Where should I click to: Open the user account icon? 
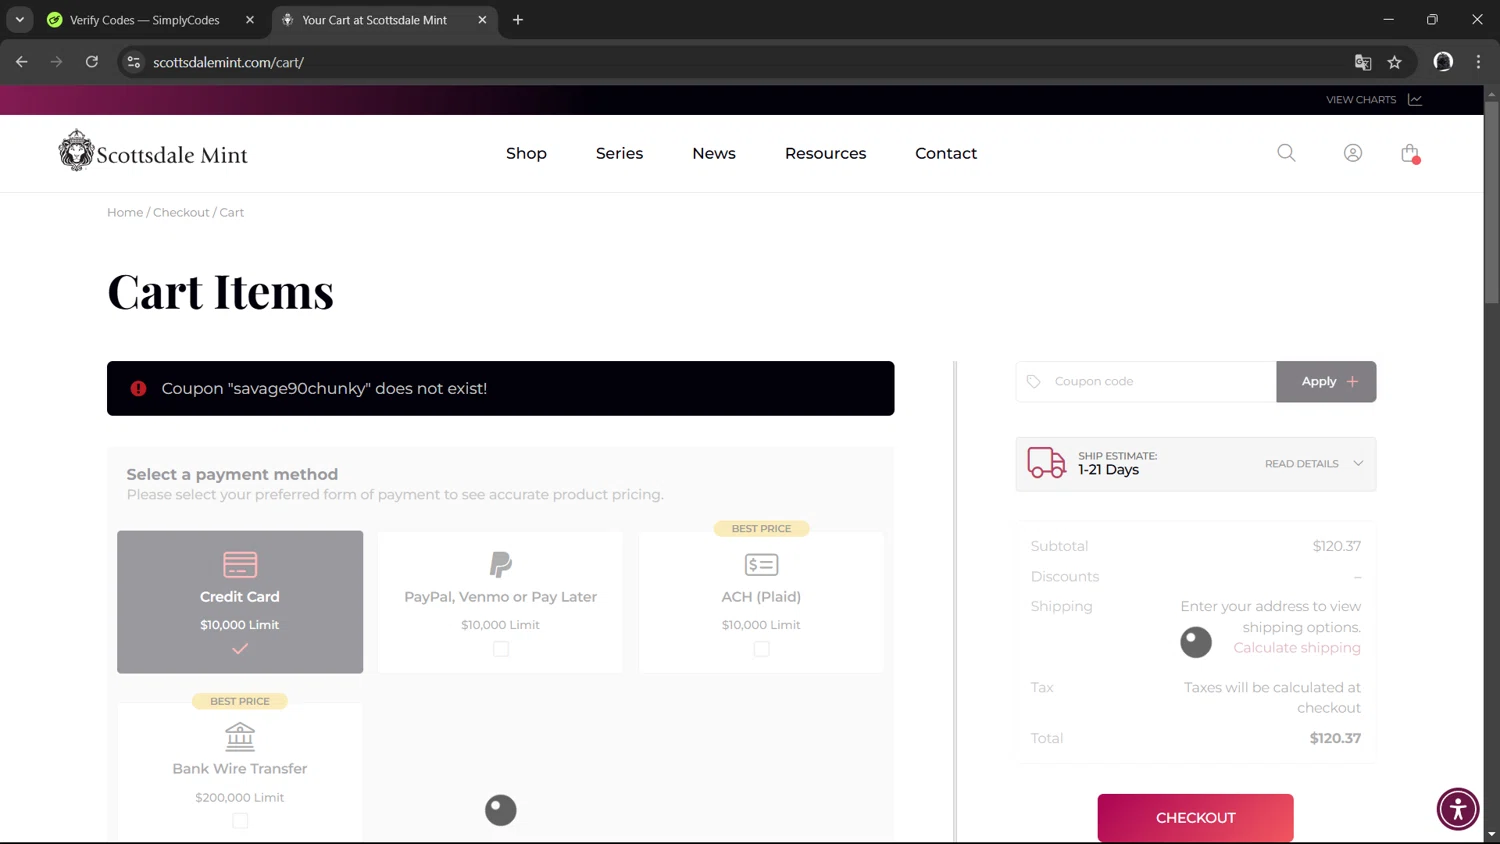tap(1352, 153)
